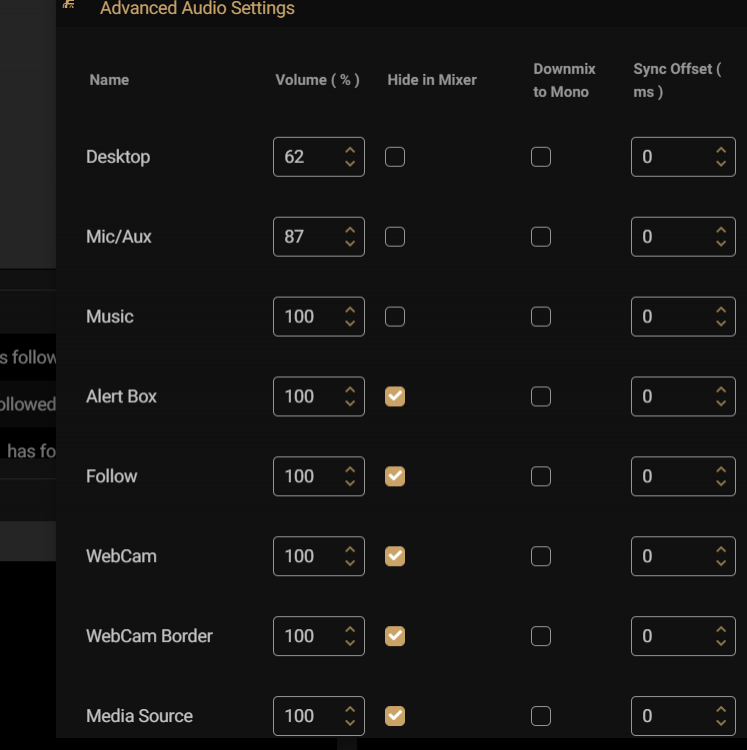Image resolution: width=747 pixels, height=750 pixels.
Task: Increase Media Source sync offset with the up arrow
Action: click(721, 710)
